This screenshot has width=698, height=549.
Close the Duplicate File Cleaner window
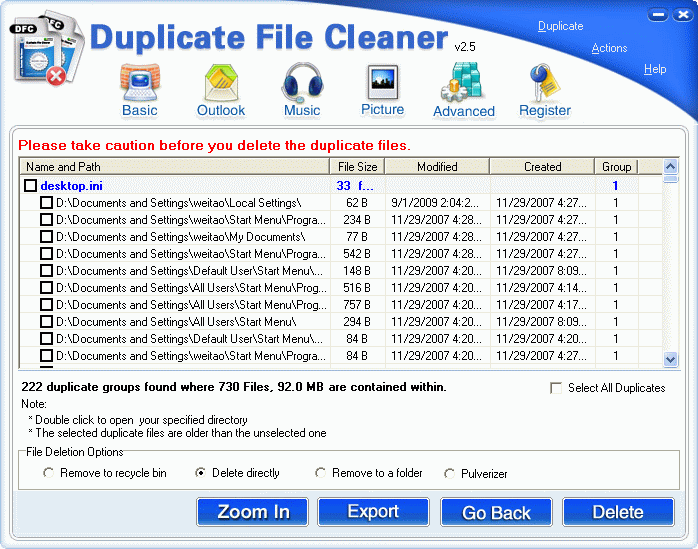(x=683, y=15)
